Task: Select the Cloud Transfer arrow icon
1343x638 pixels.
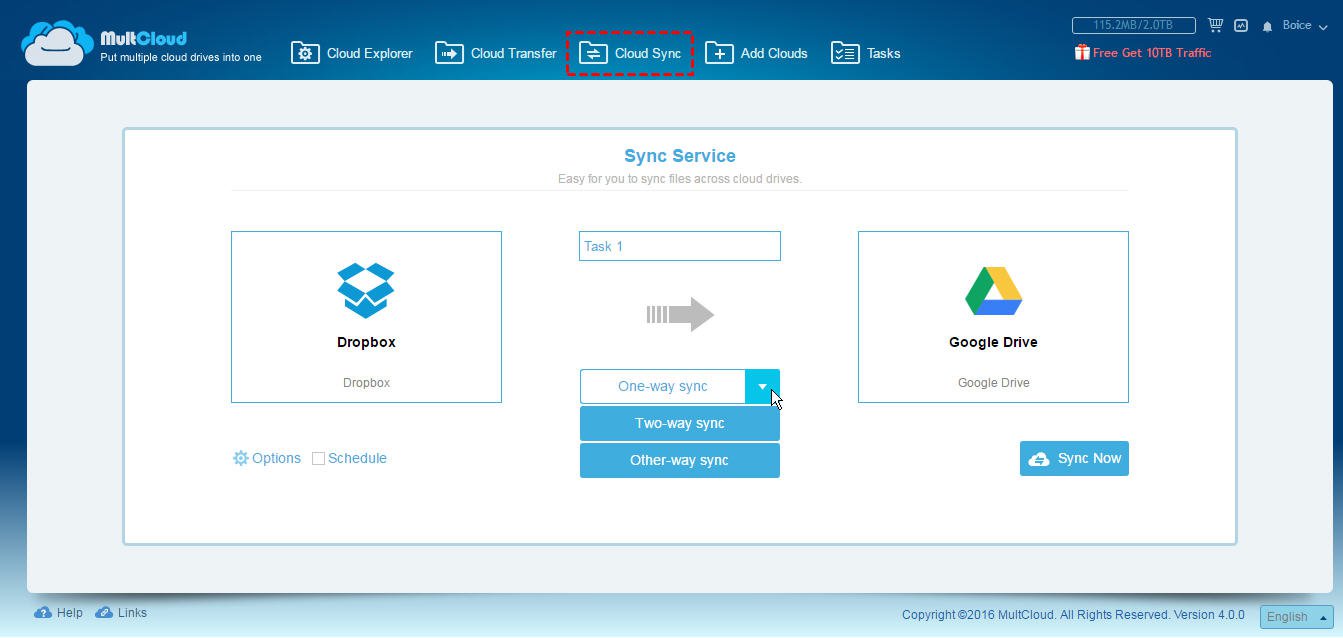Action: coord(449,53)
